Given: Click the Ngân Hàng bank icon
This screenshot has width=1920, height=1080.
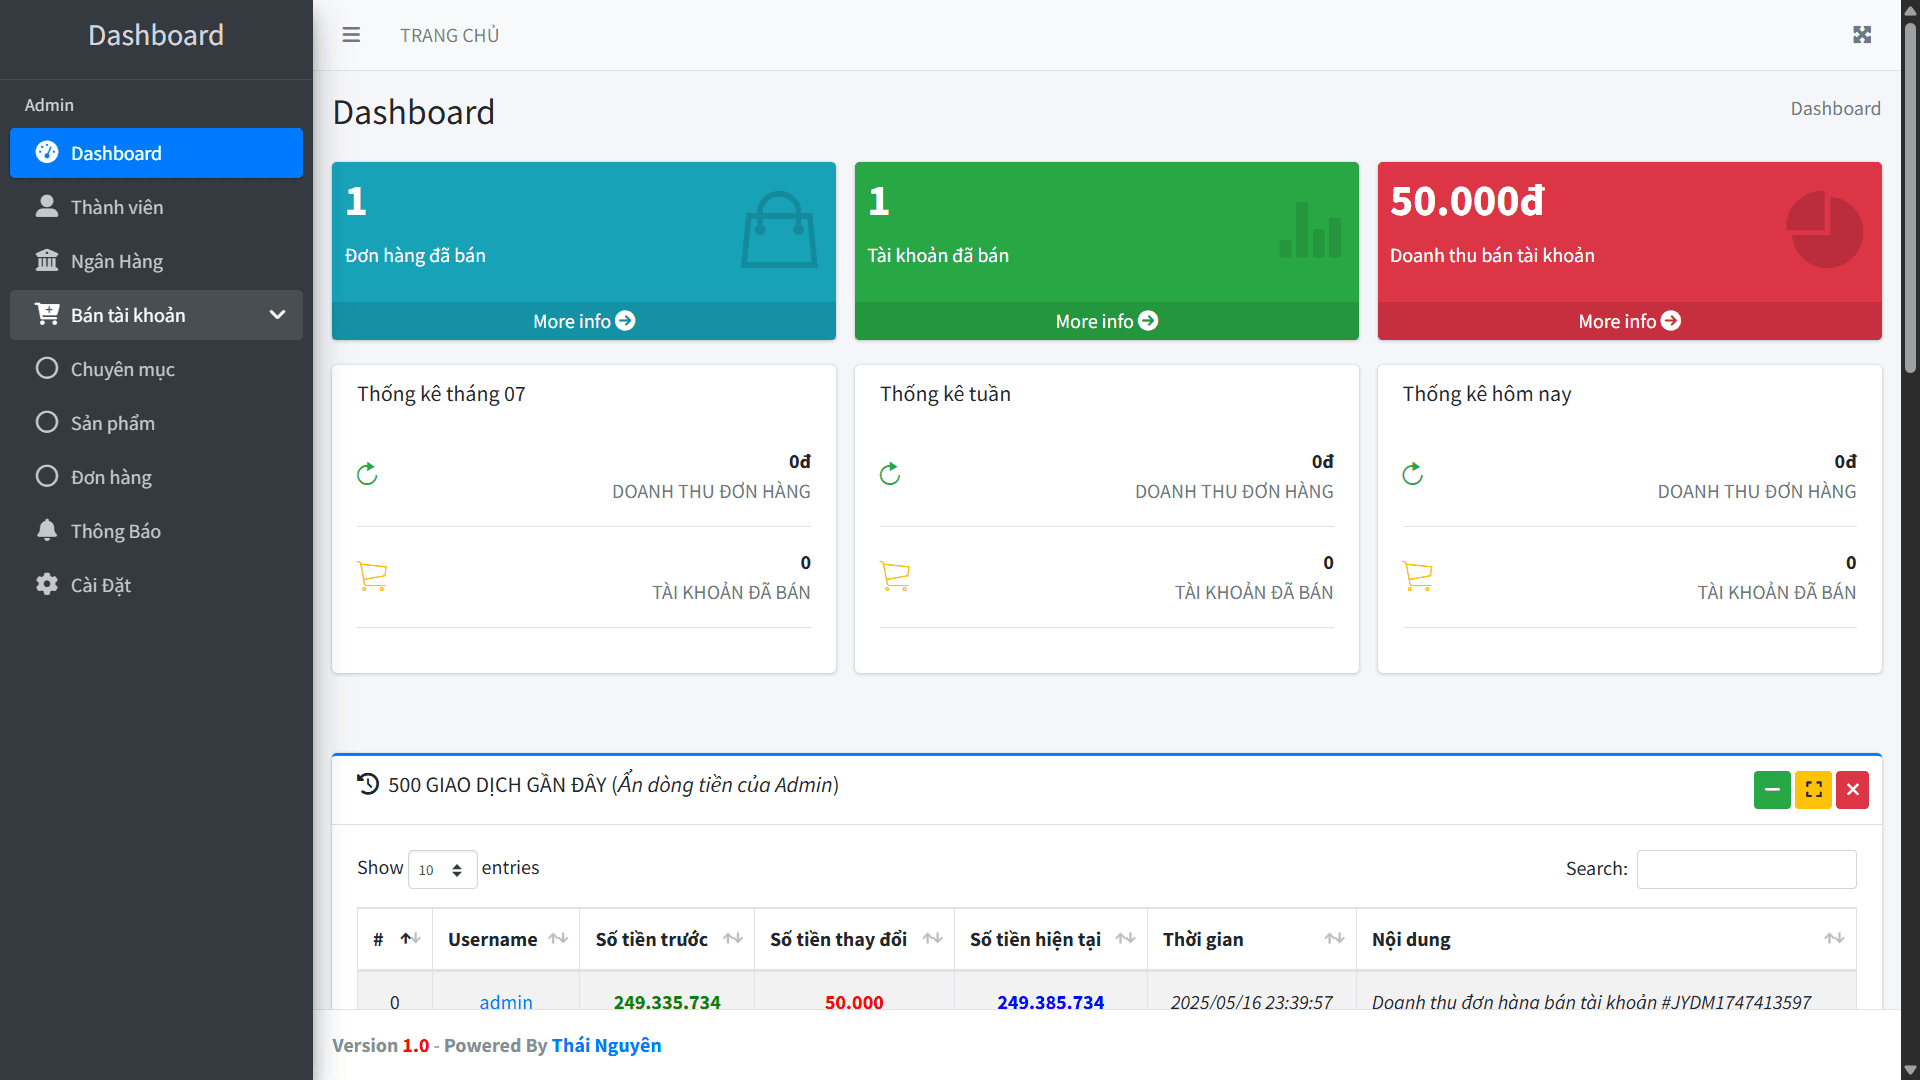Looking at the screenshot, I should click(x=47, y=260).
